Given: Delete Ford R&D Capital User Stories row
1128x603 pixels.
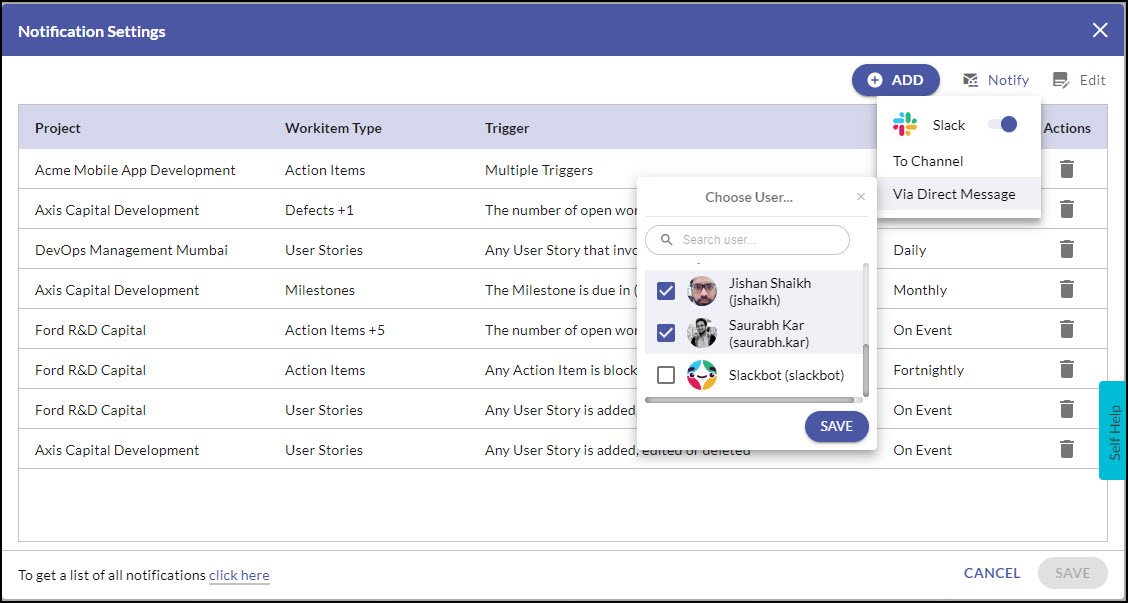Looking at the screenshot, I should pyautogui.click(x=1067, y=409).
